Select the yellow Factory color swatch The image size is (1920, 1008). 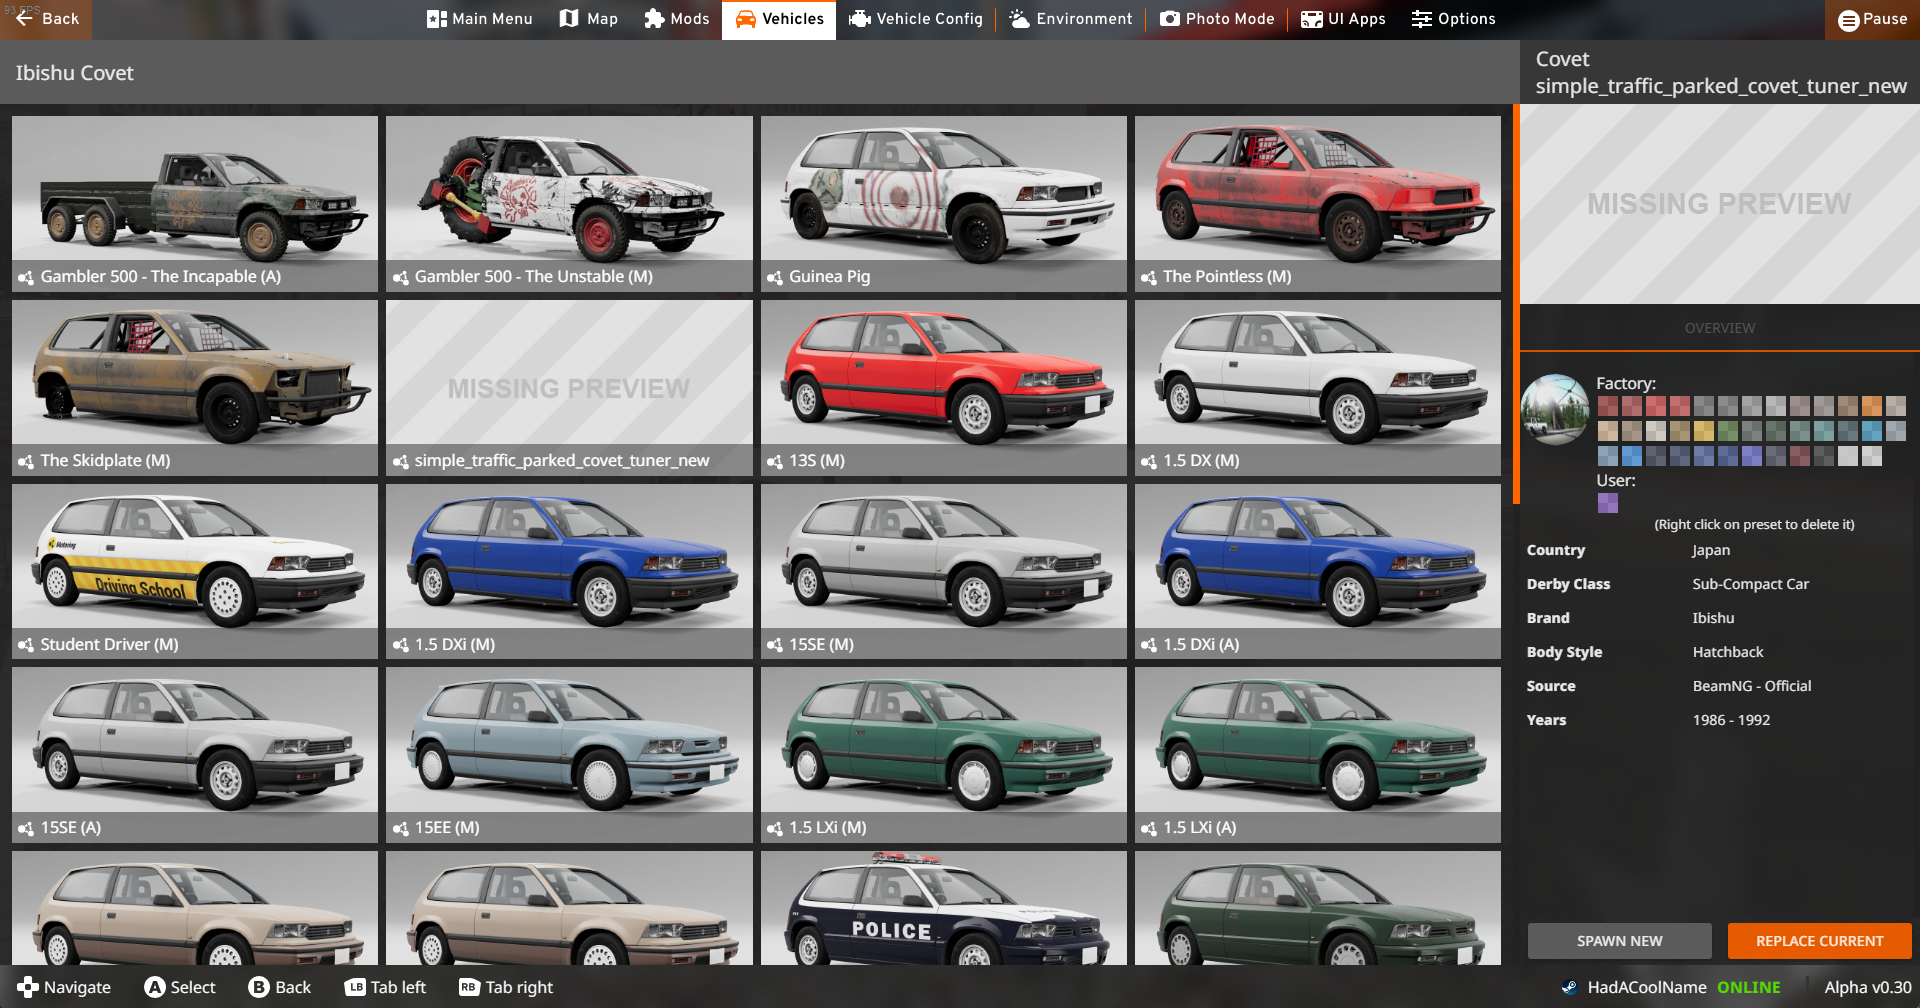click(x=1703, y=431)
